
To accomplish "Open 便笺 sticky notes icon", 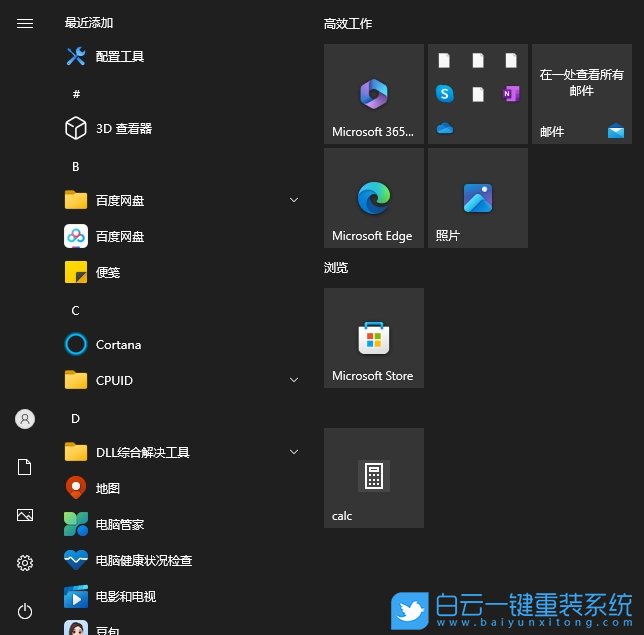I will [76, 272].
